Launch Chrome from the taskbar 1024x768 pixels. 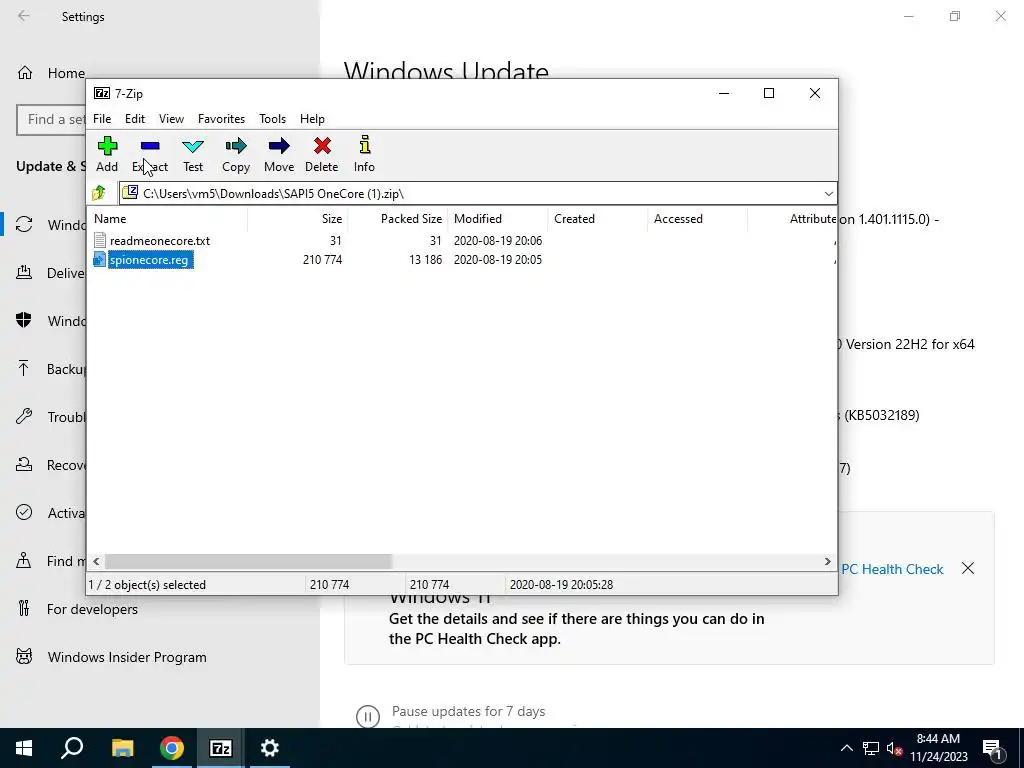click(171, 748)
